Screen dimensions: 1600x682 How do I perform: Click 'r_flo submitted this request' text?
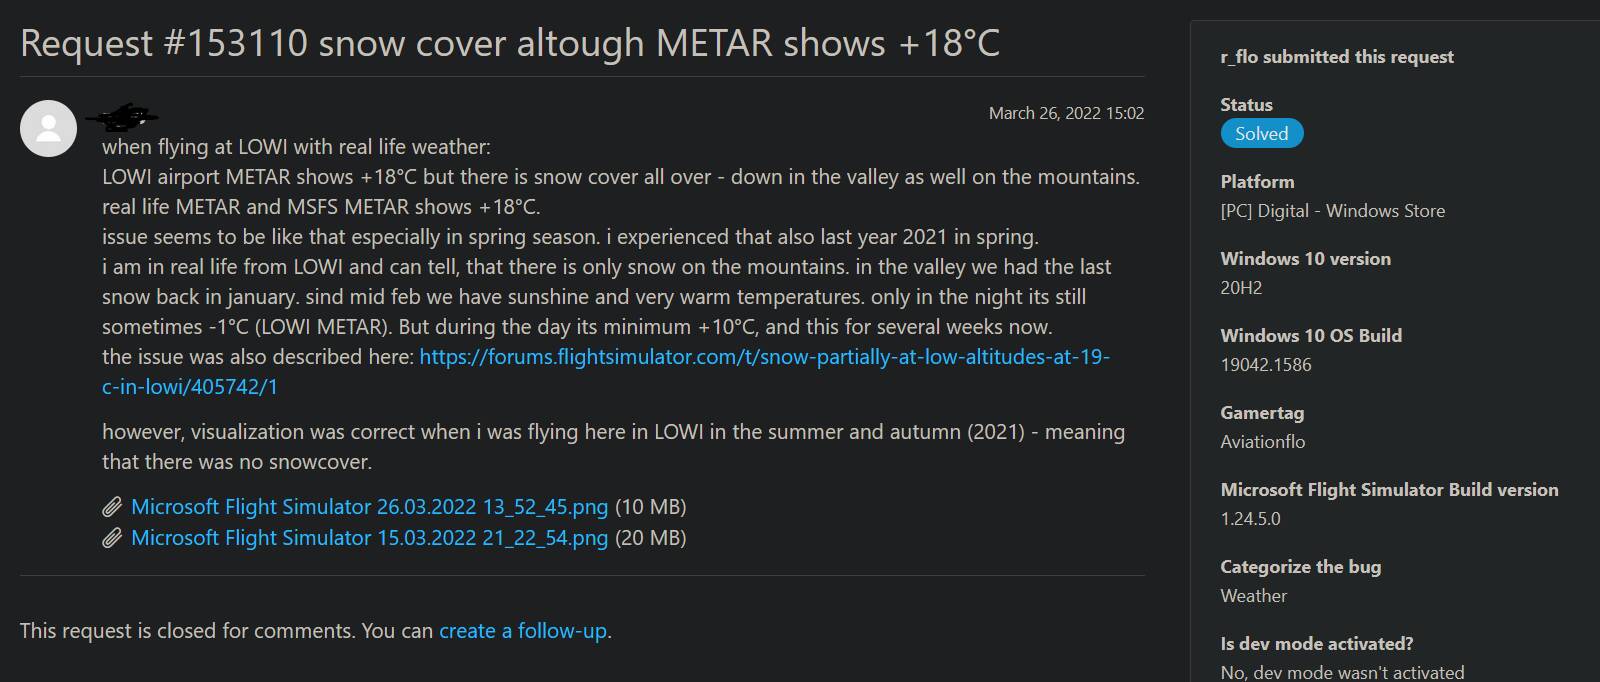click(x=1337, y=57)
